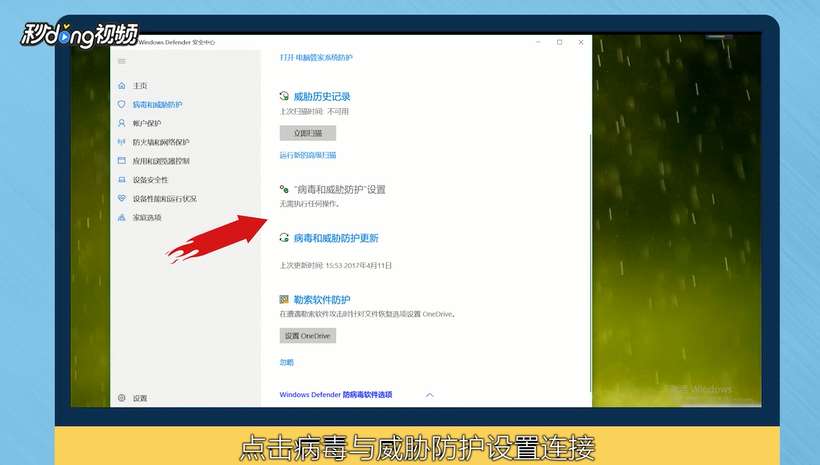820x465 pixels.
Task: Minimize the Windows Defender window
Action: tap(538, 42)
